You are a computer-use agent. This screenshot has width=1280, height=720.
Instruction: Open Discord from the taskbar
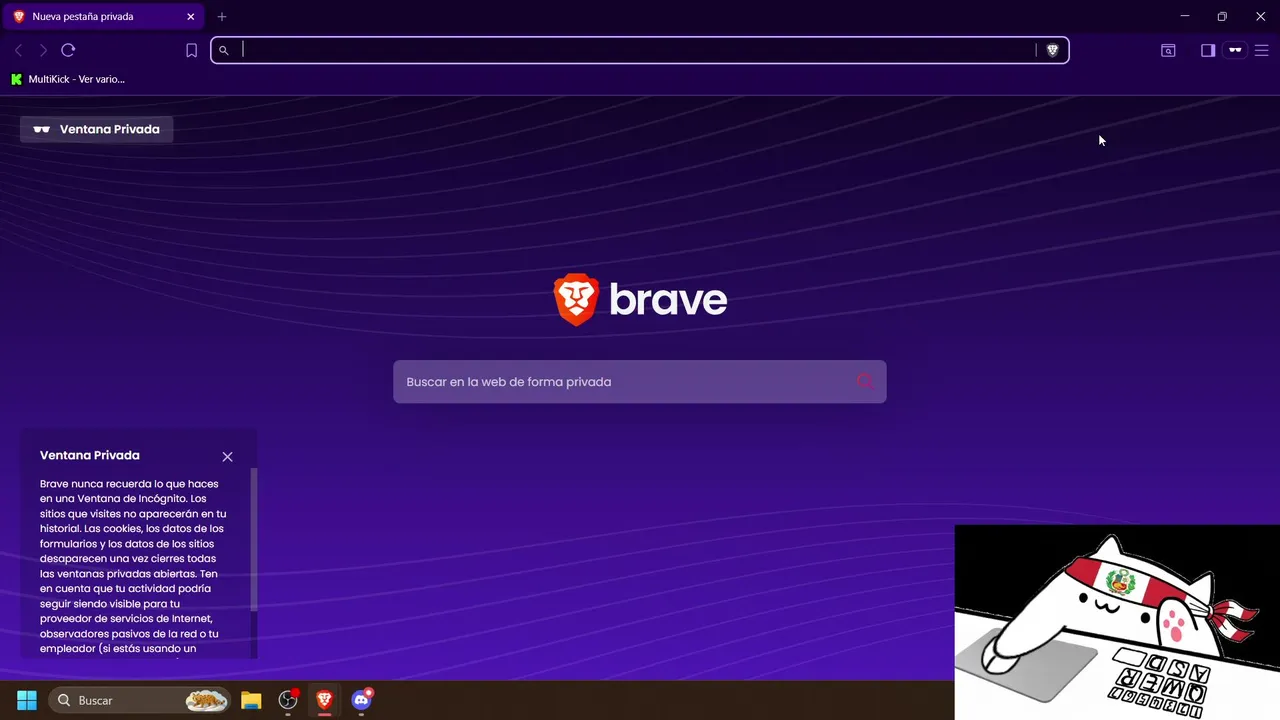coord(362,700)
